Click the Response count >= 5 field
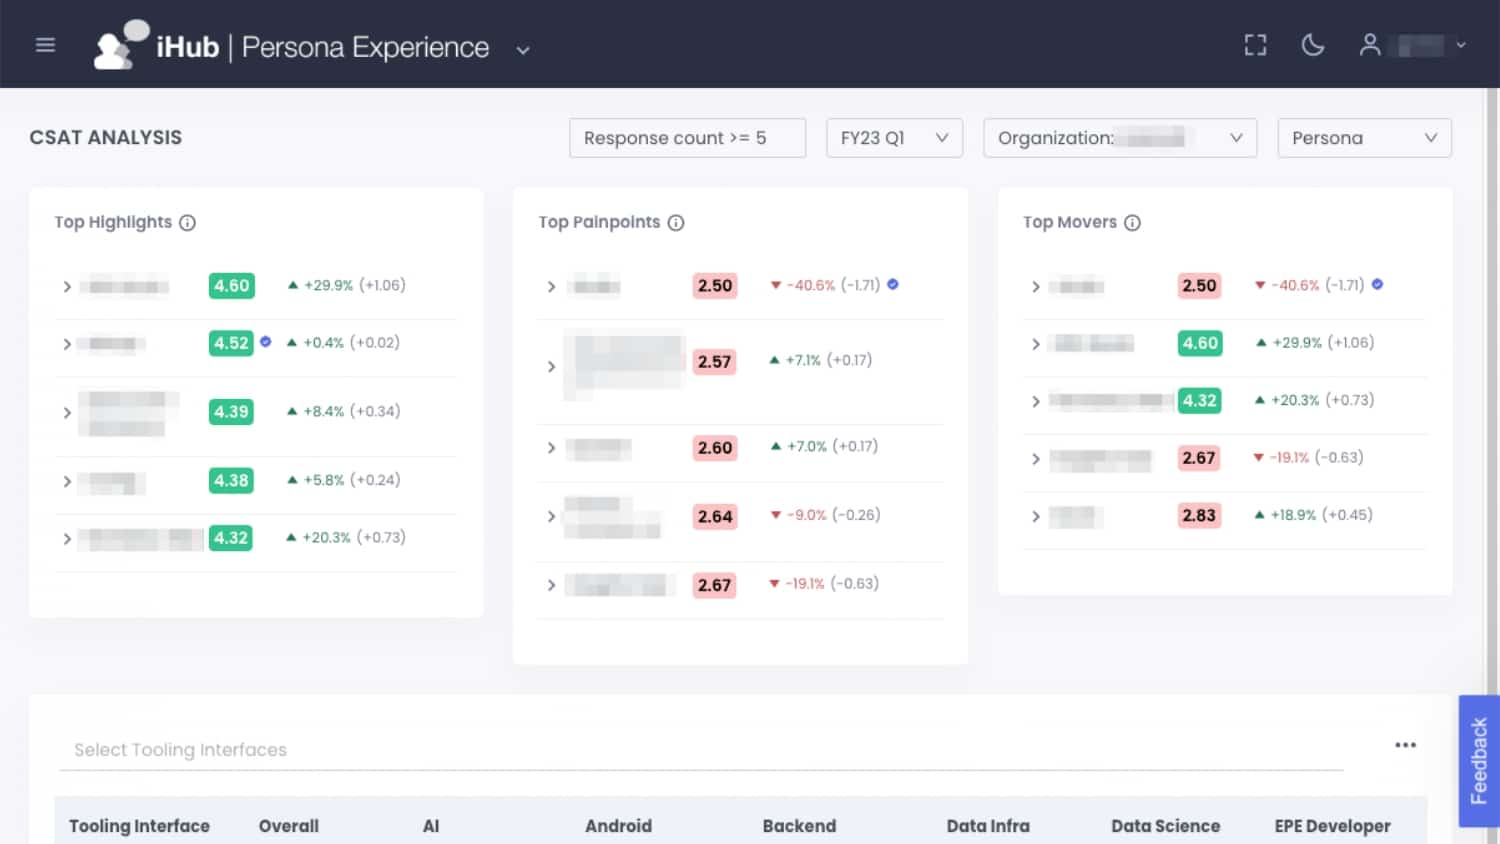1500x844 pixels. point(687,138)
